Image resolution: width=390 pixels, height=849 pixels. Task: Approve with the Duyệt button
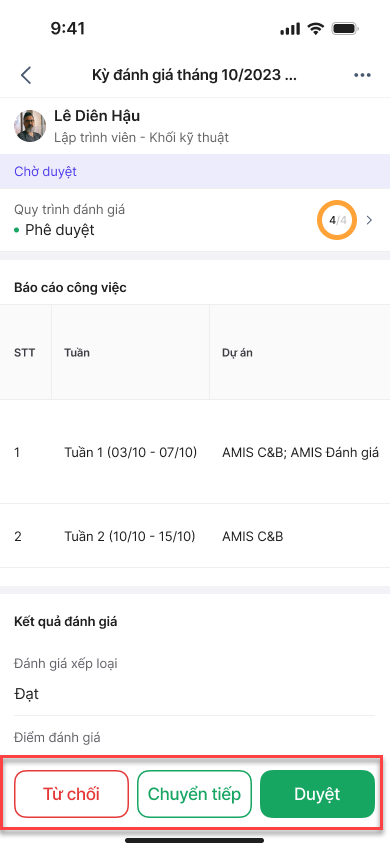coord(317,794)
